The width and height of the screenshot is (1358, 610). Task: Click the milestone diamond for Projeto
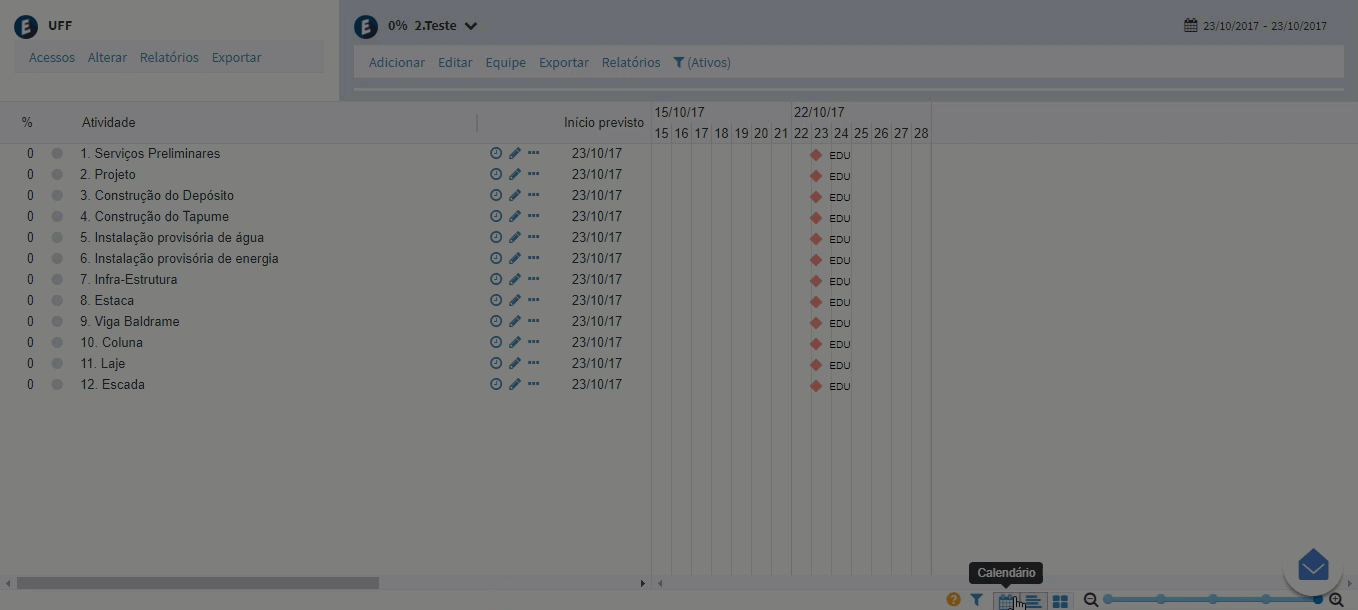coord(816,176)
